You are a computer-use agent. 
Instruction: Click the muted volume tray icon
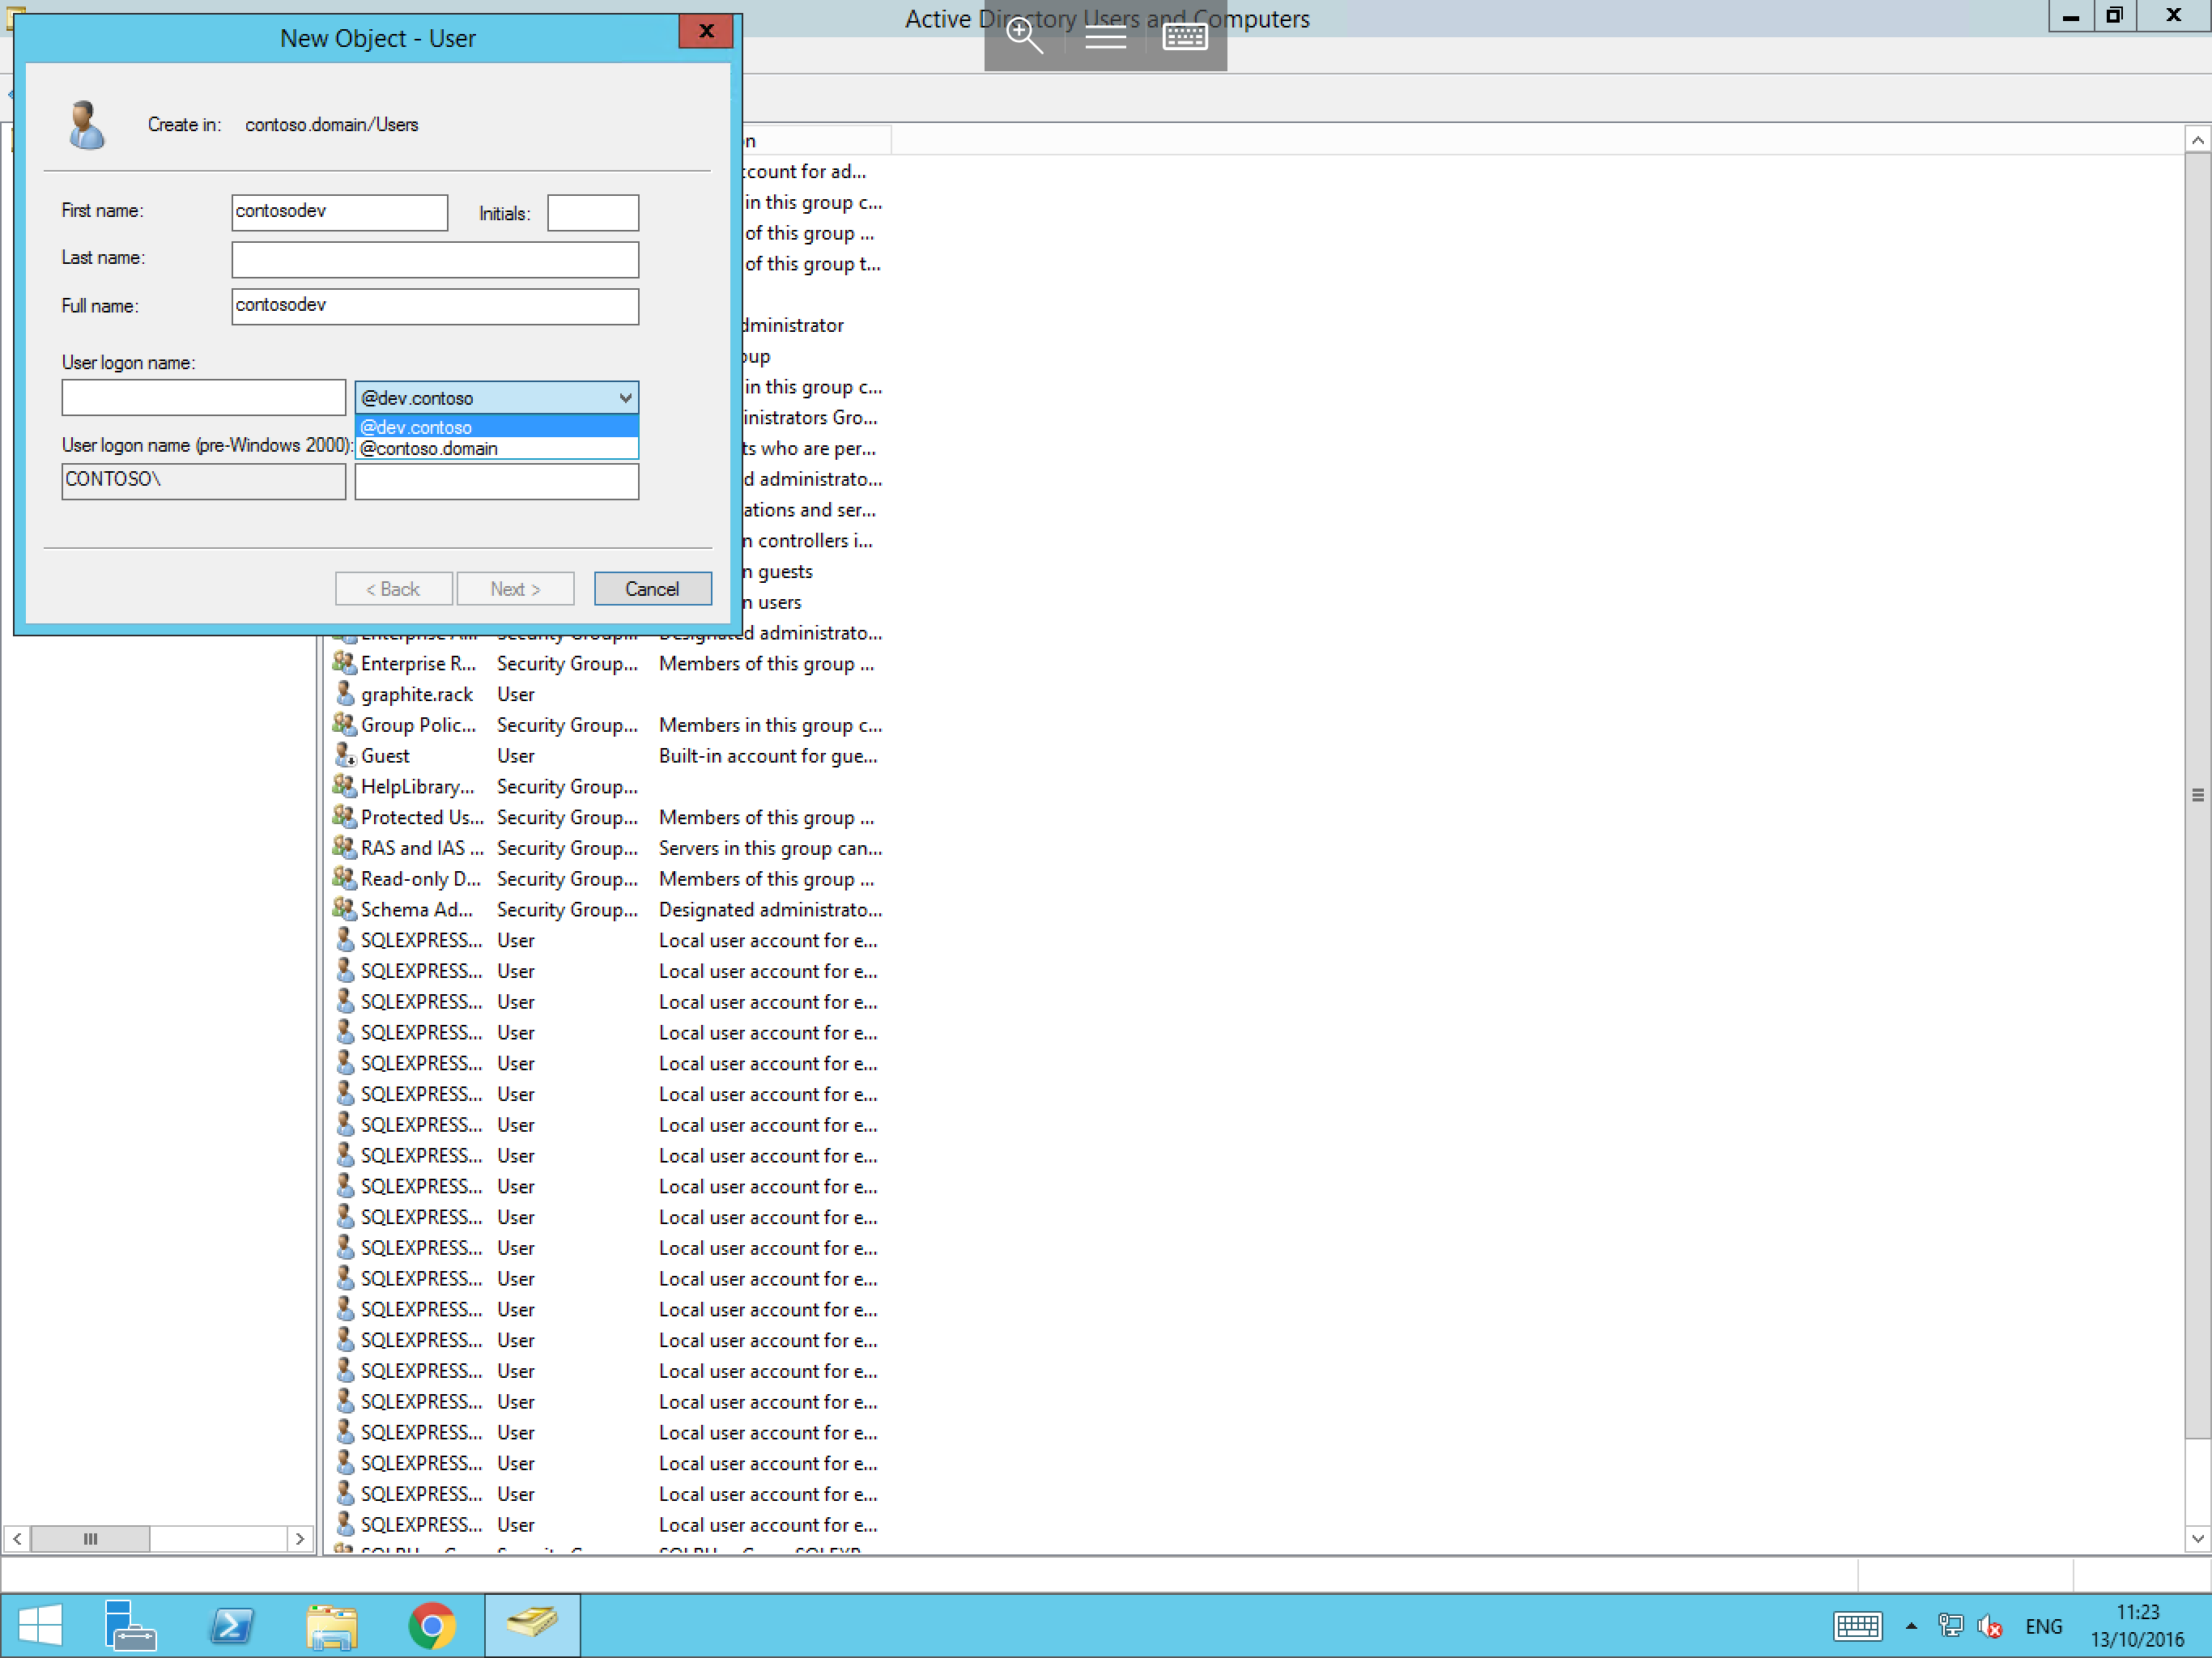[x=1989, y=1626]
